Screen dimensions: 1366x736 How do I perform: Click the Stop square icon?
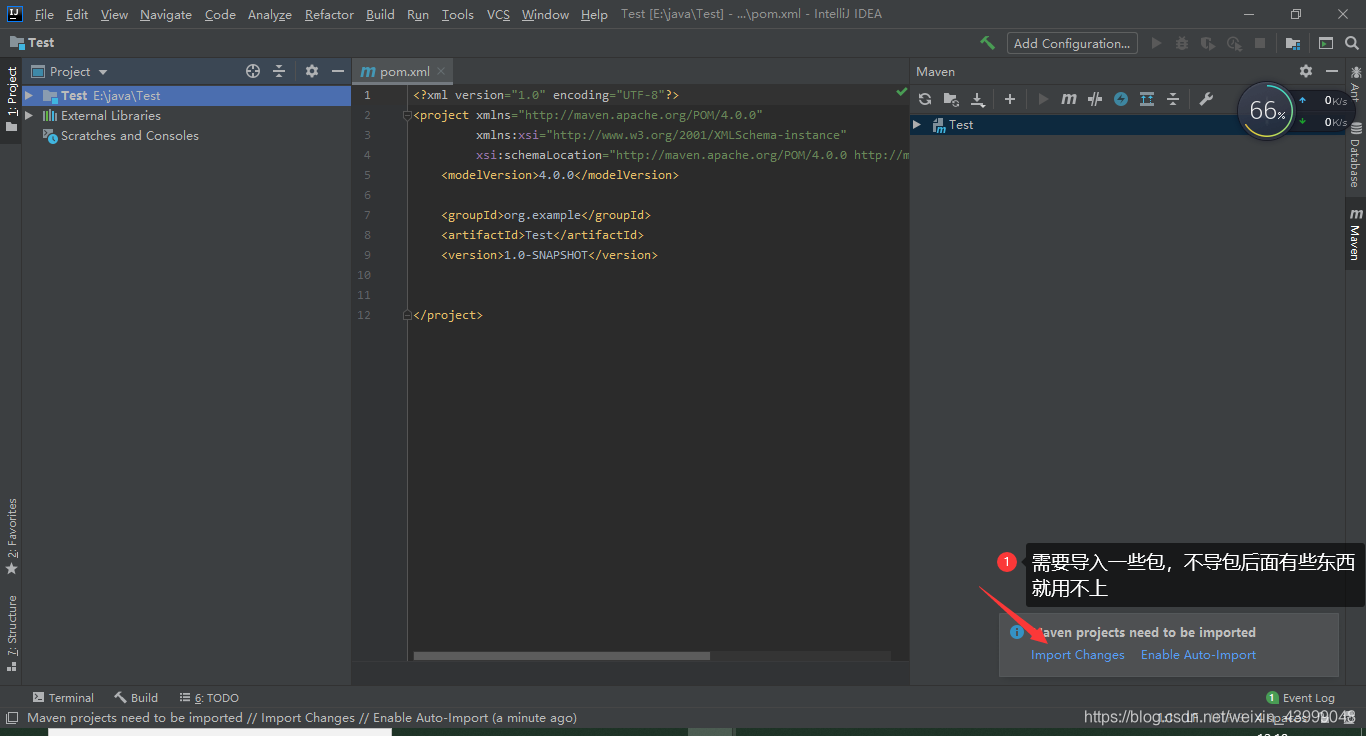pos(1260,43)
